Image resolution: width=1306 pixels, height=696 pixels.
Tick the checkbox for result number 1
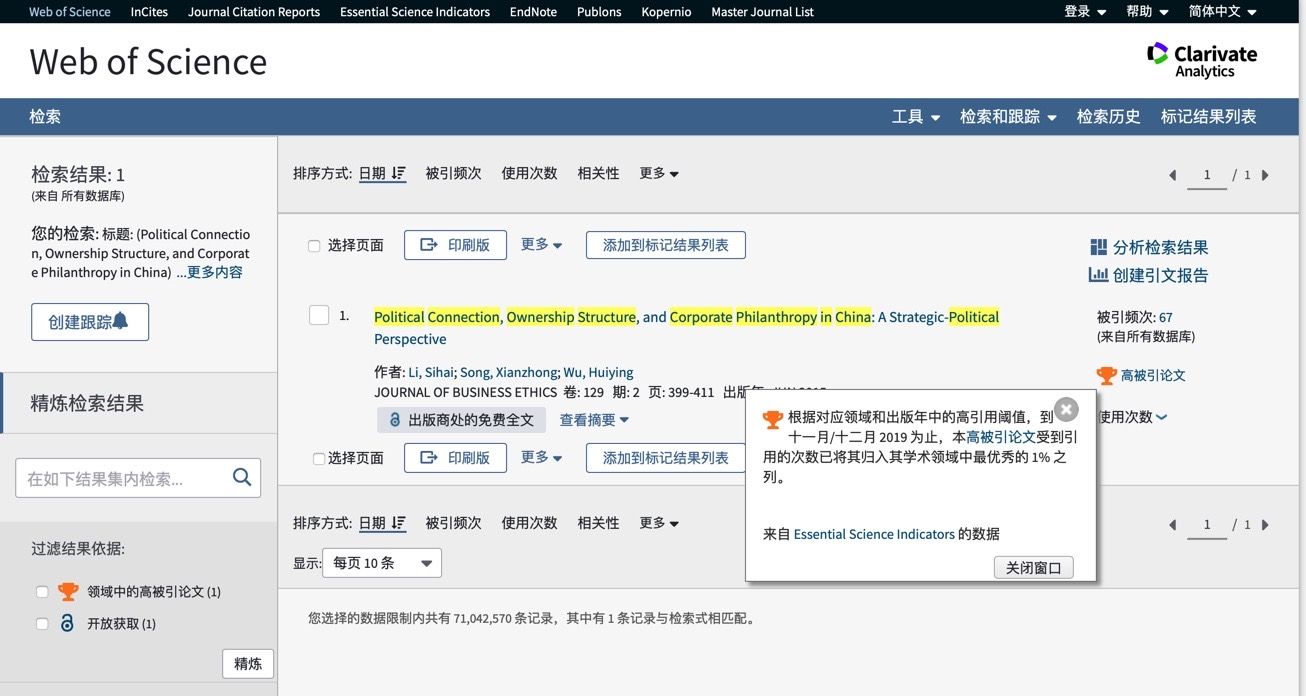[319, 316]
